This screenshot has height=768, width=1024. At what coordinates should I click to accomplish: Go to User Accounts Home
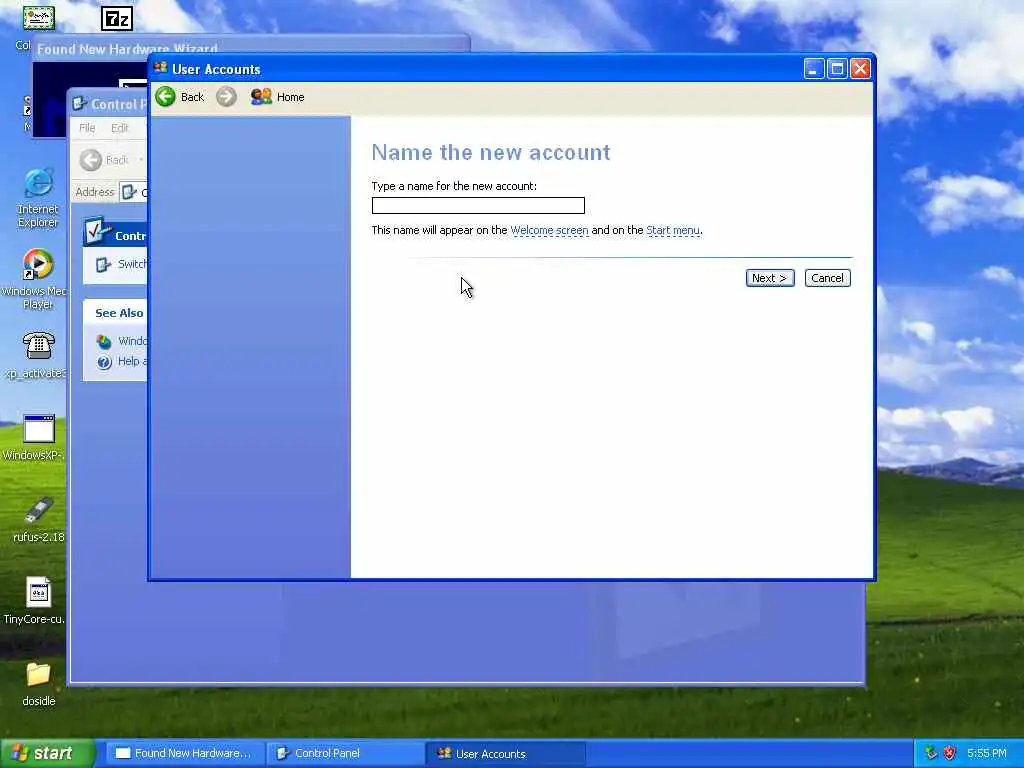278,97
